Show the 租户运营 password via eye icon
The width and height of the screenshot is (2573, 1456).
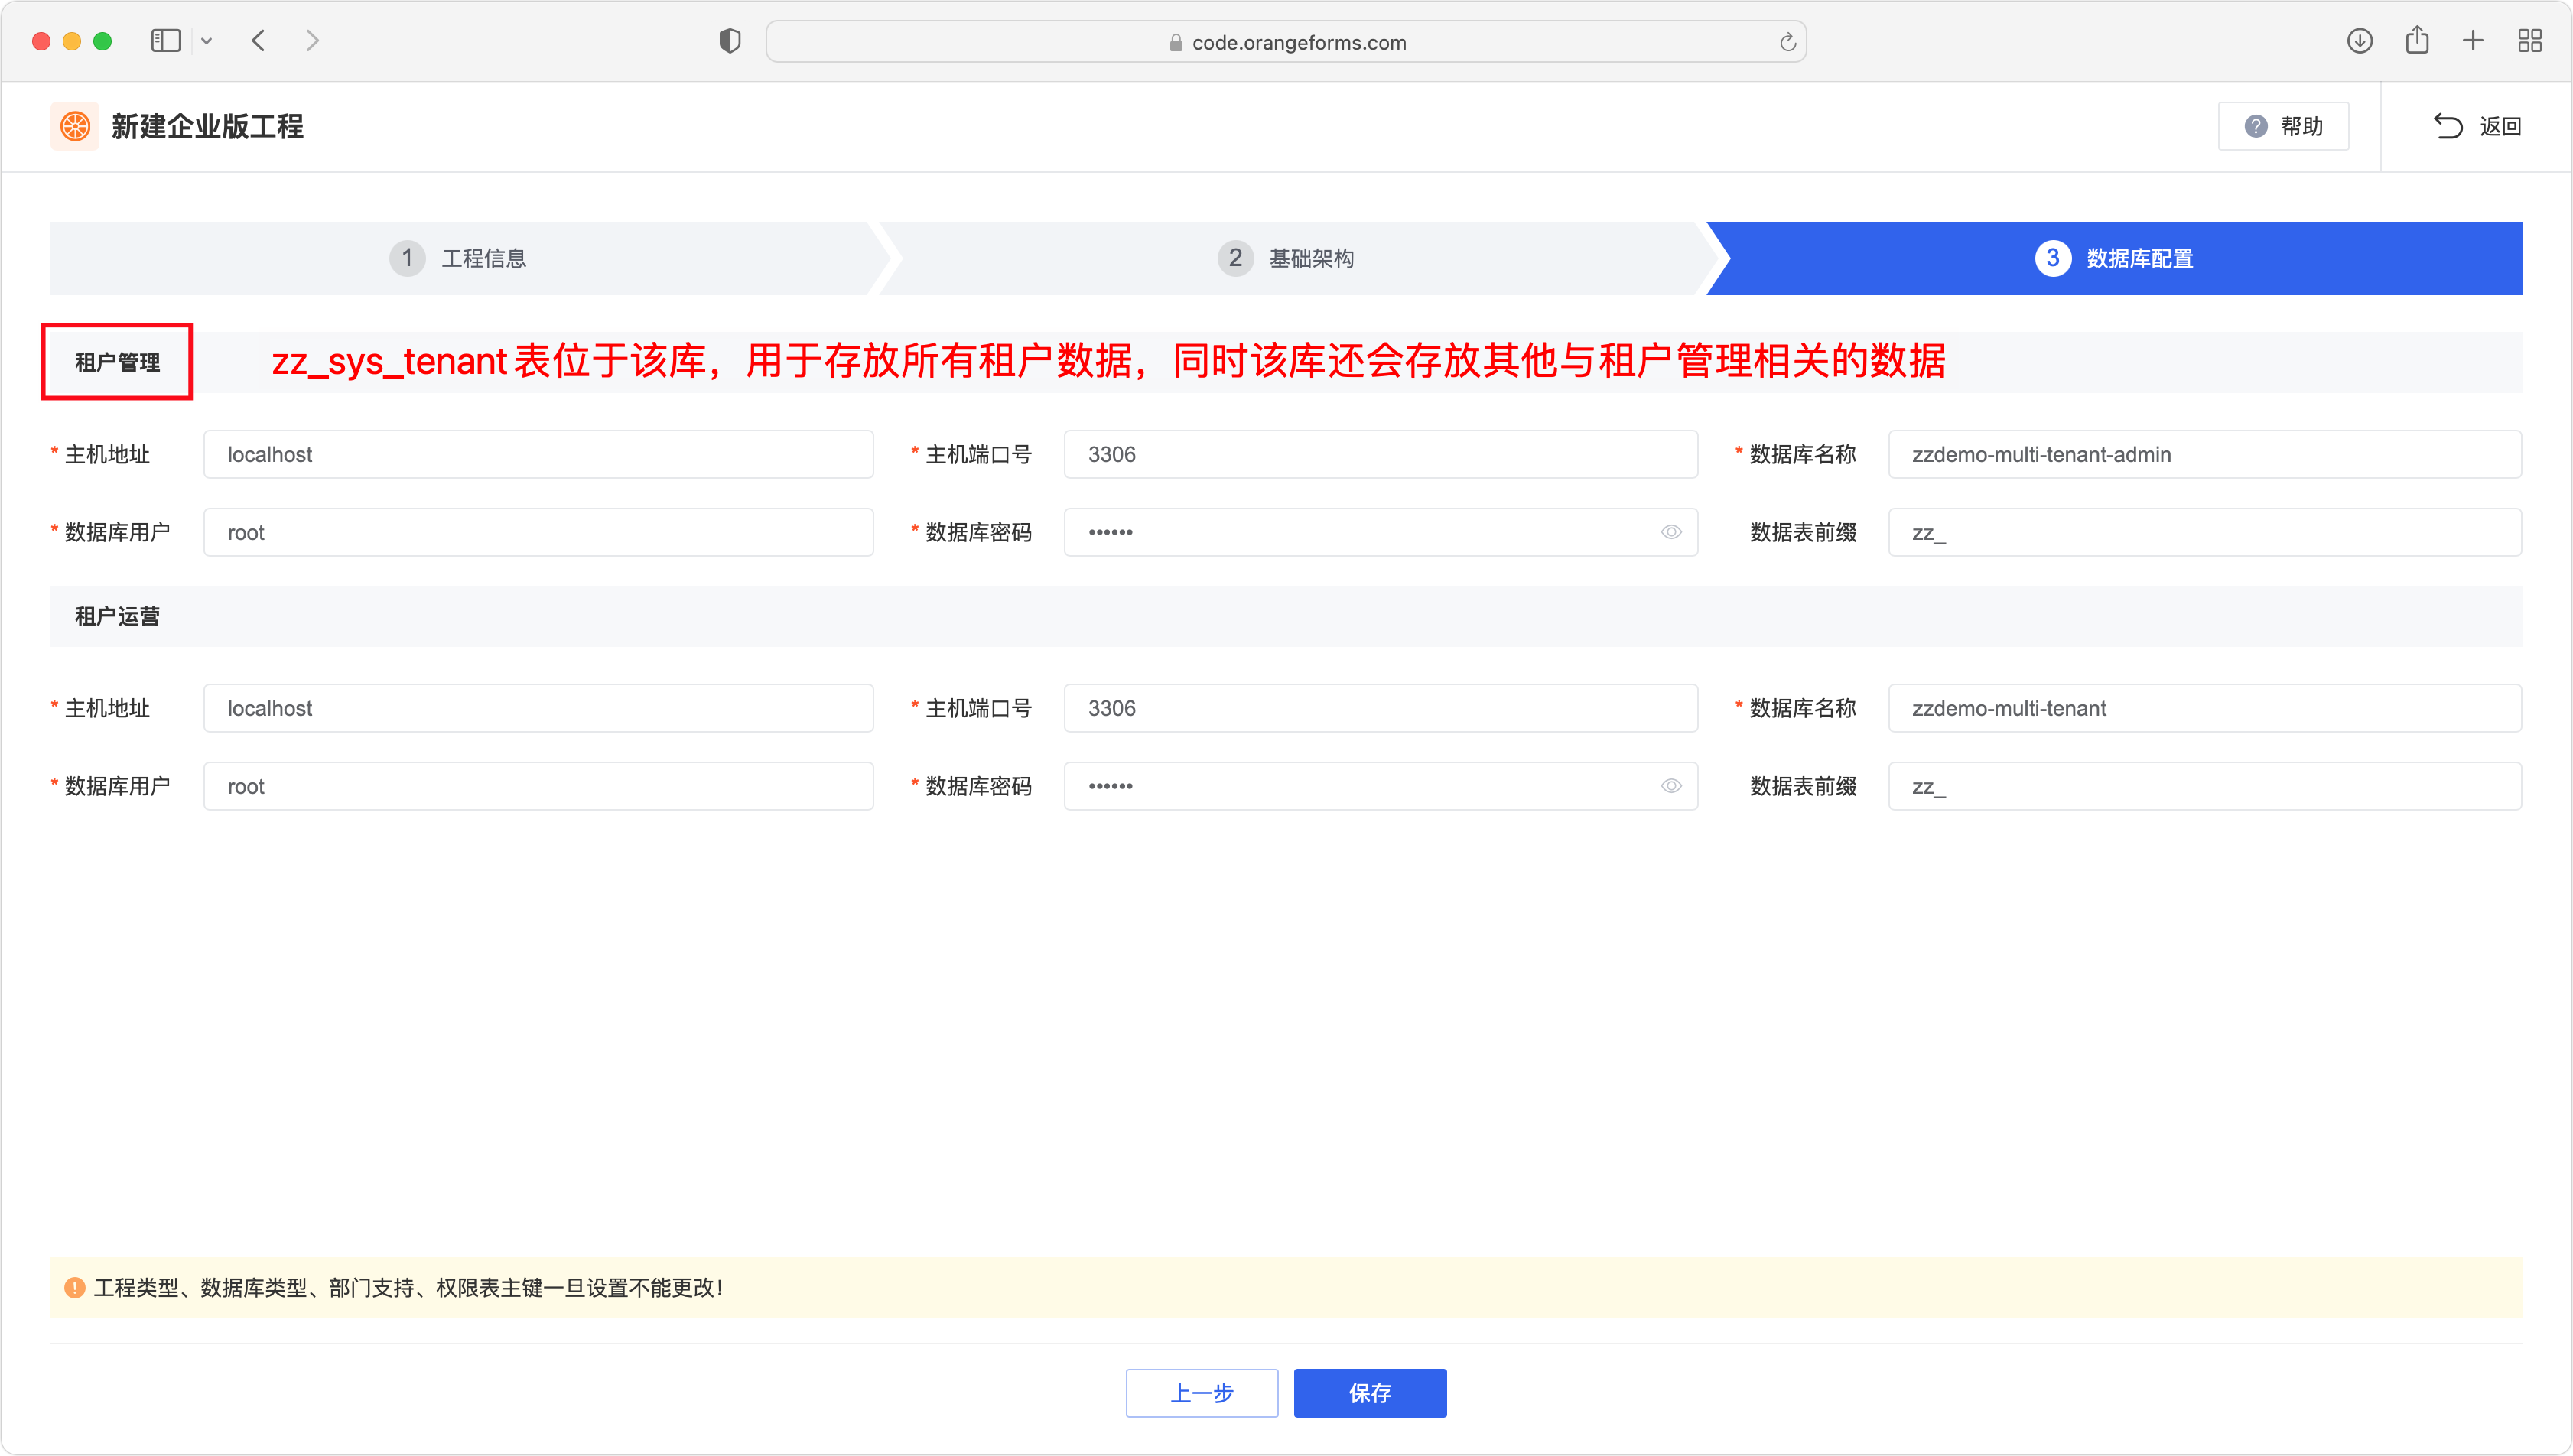pos(1671,786)
